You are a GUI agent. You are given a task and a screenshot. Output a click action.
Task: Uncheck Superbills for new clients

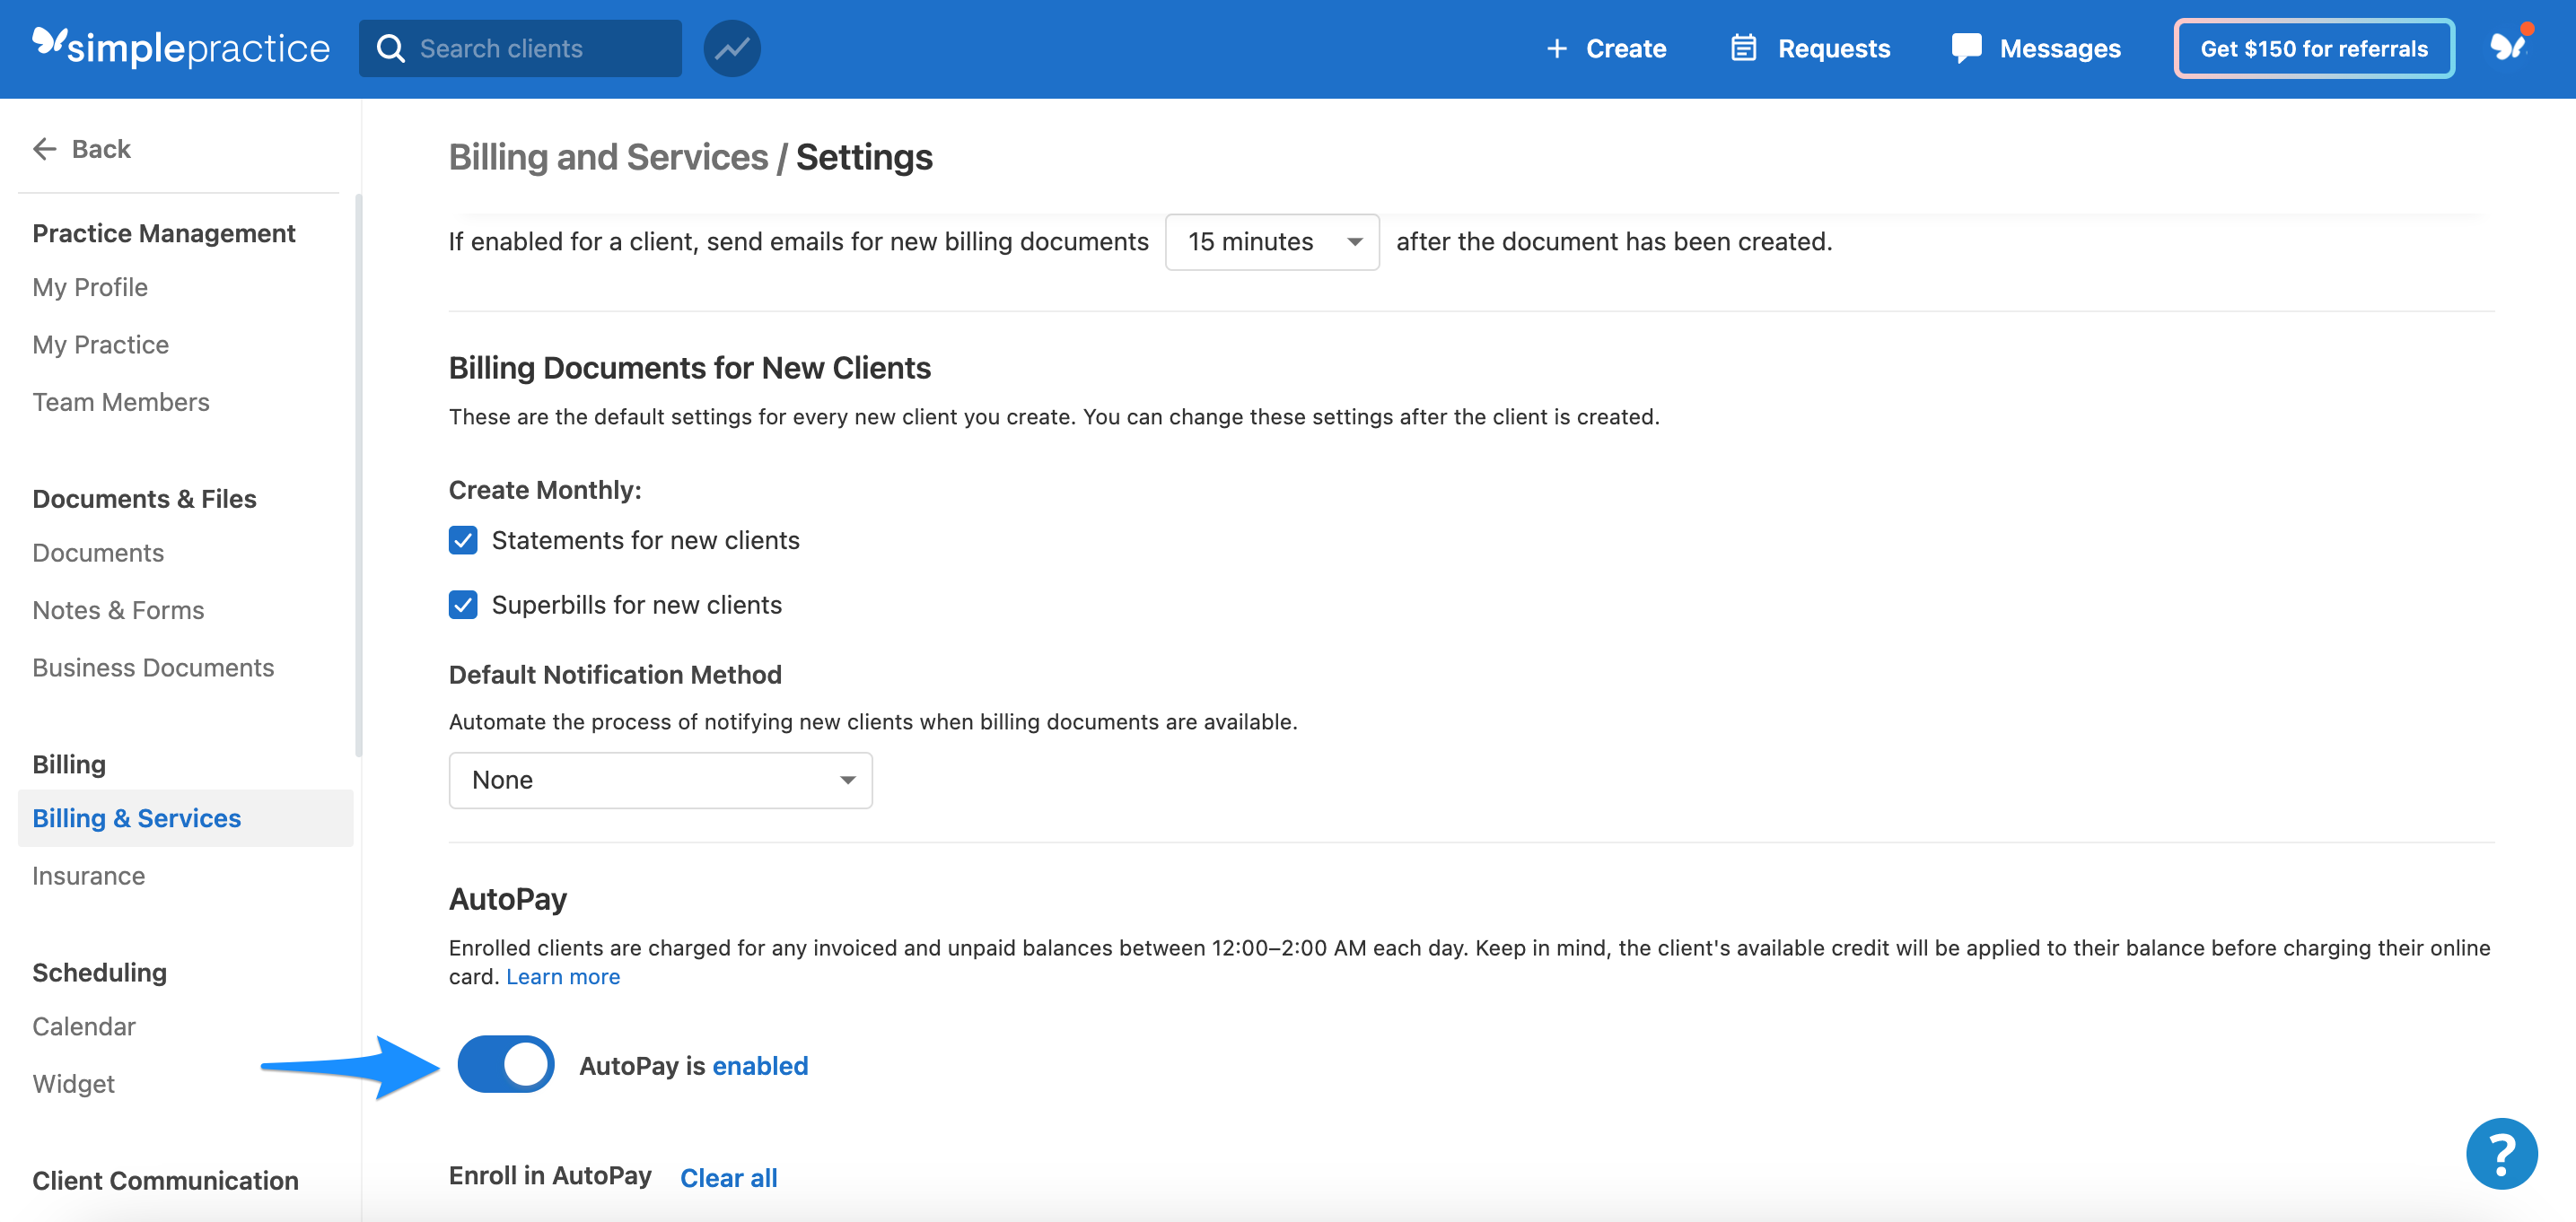pyautogui.click(x=463, y=605)
